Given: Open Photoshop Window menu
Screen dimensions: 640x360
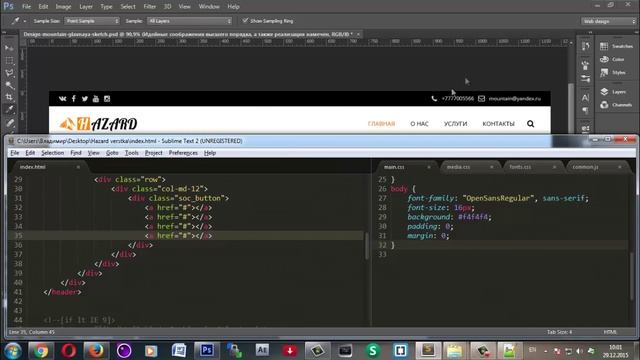Looking at the screenshot, I should pyautogui.click(x=209, y=7).
